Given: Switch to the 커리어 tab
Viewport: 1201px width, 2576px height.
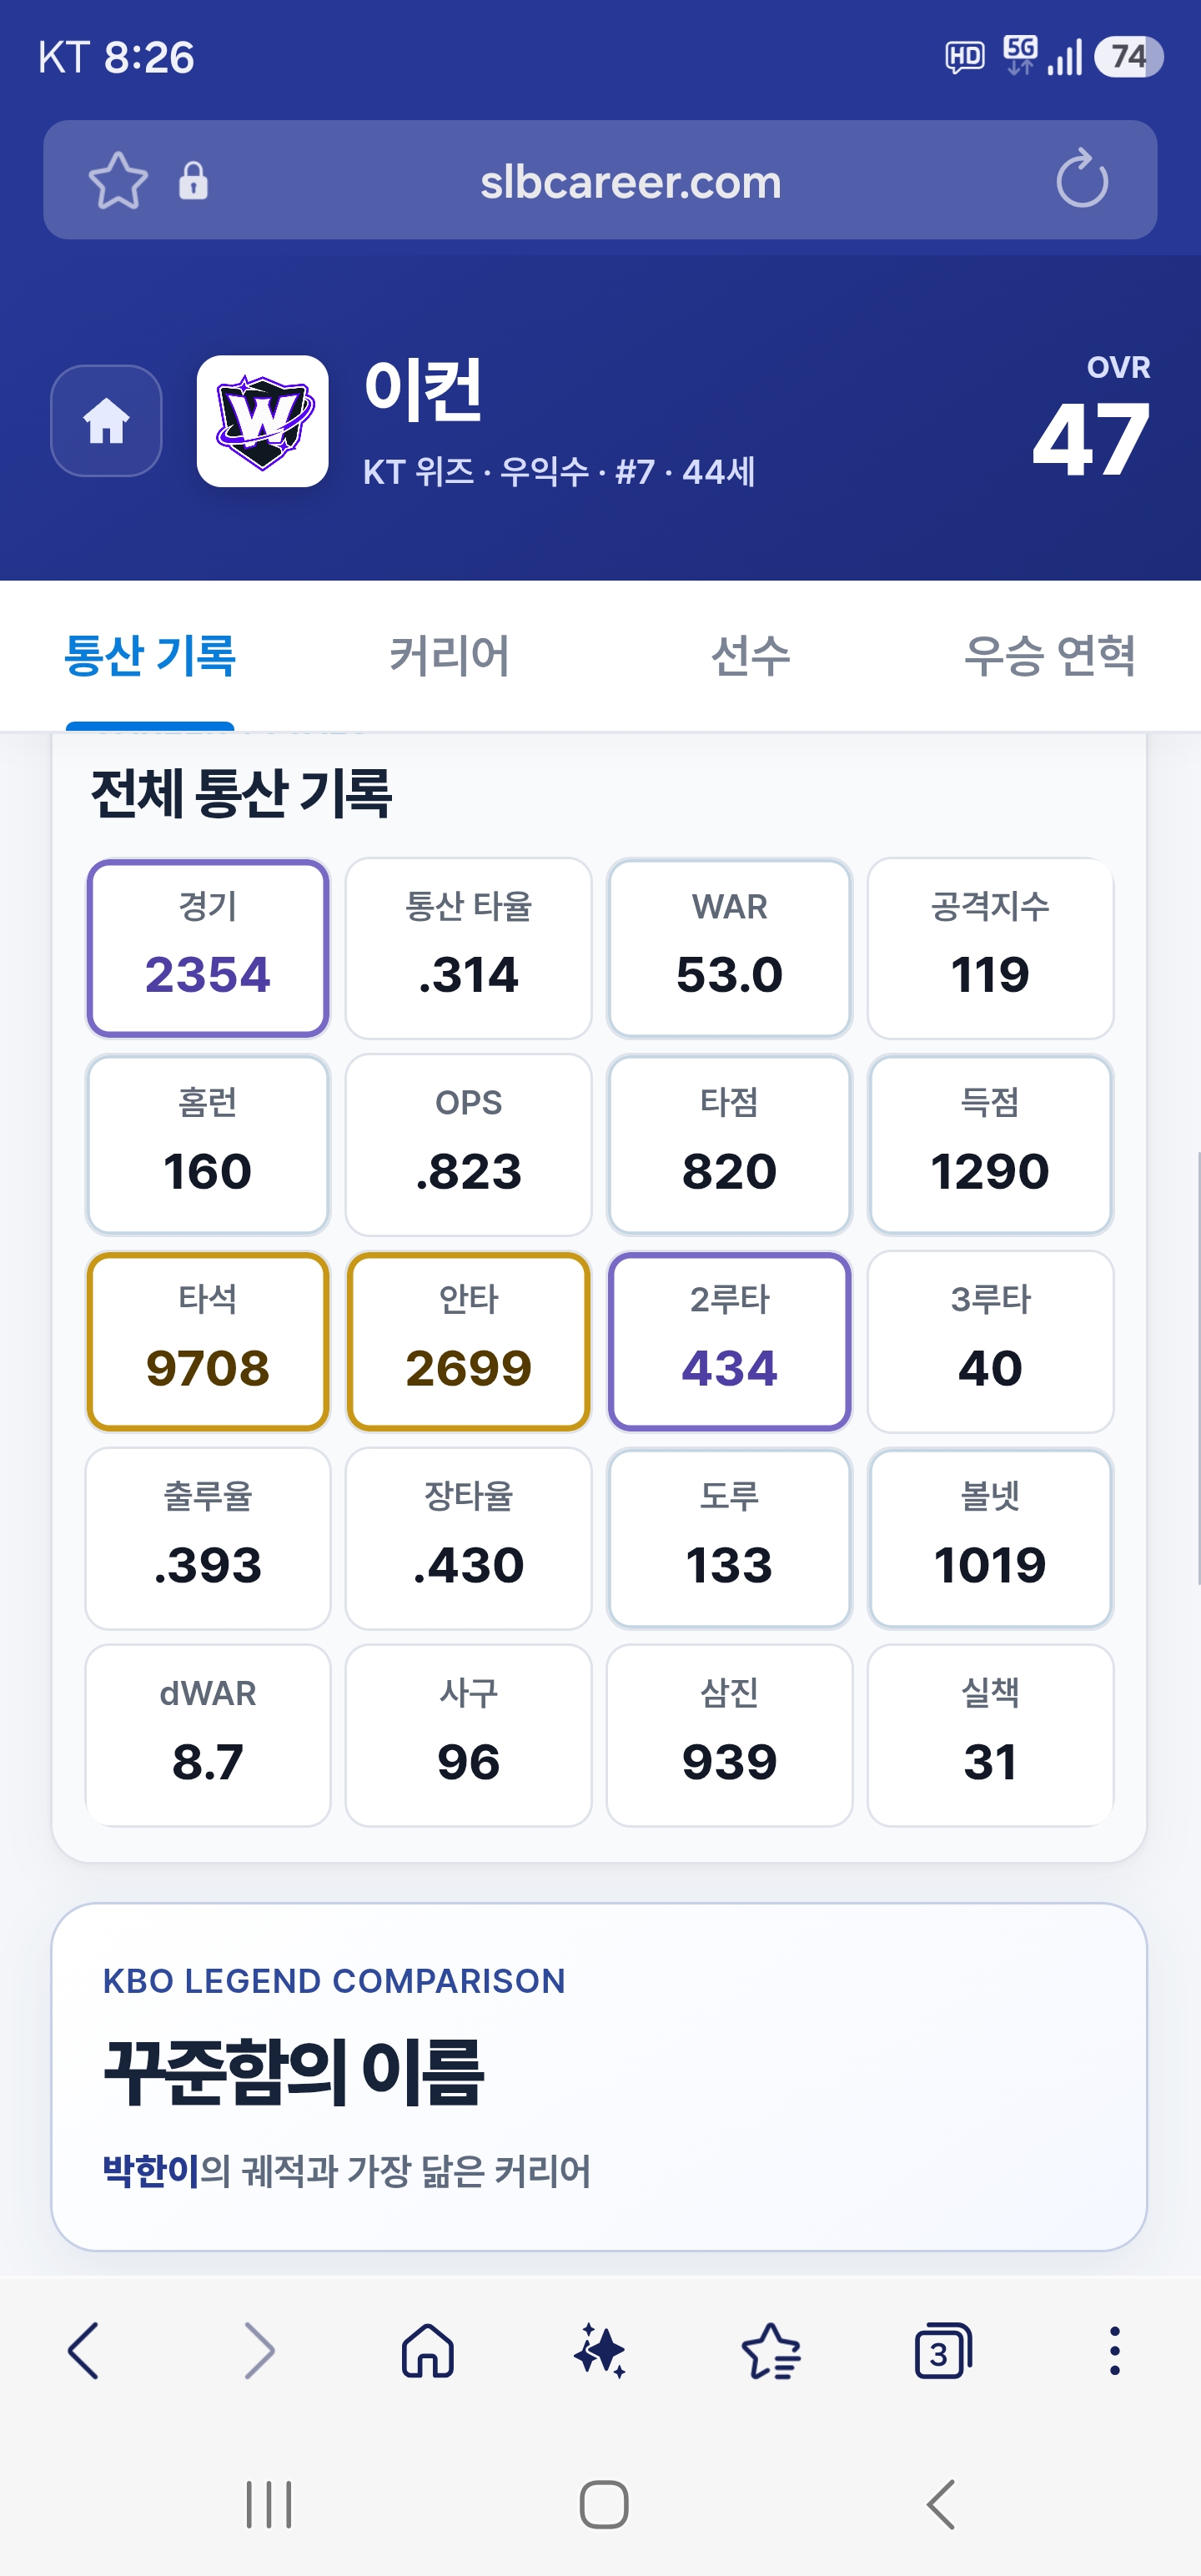Looking at the screenshot, I should 450,656.
